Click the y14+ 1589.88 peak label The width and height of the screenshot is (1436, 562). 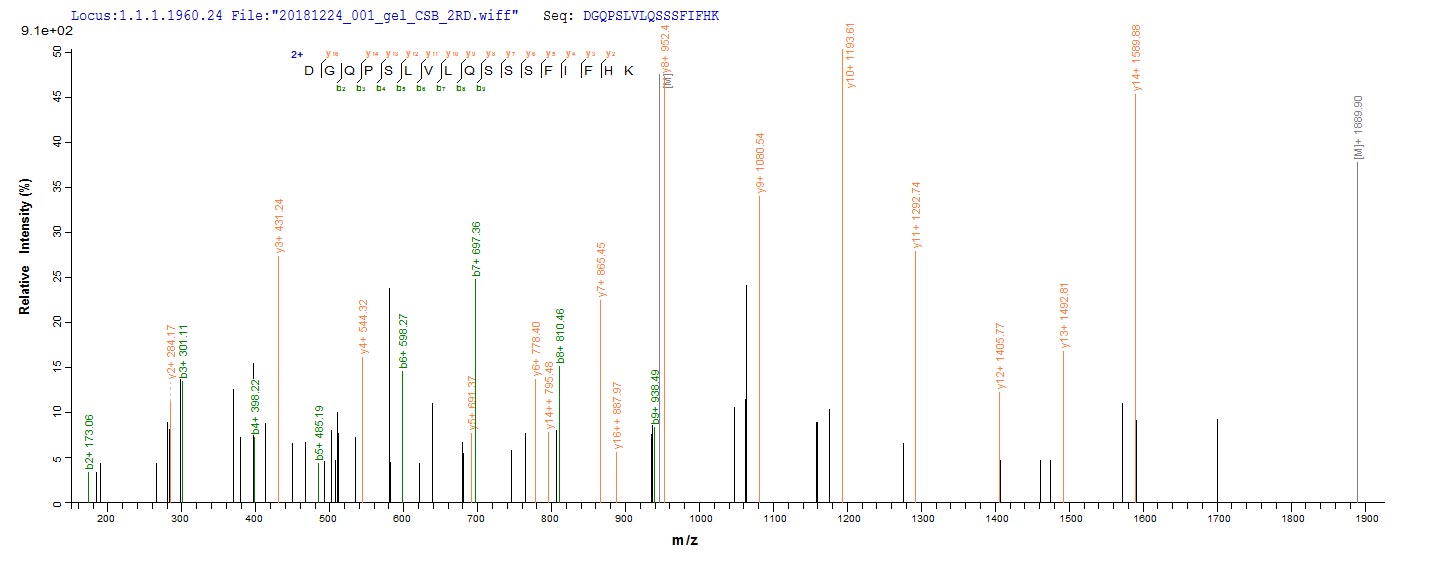(x=1137, y=59)
